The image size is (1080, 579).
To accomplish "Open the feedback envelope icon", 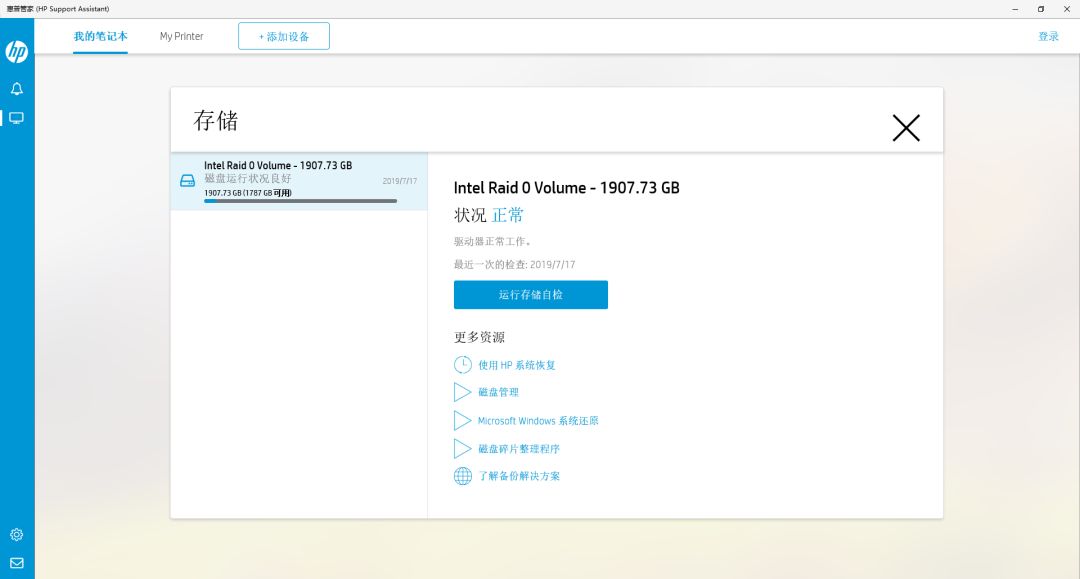I will click(x=17, y=562).
